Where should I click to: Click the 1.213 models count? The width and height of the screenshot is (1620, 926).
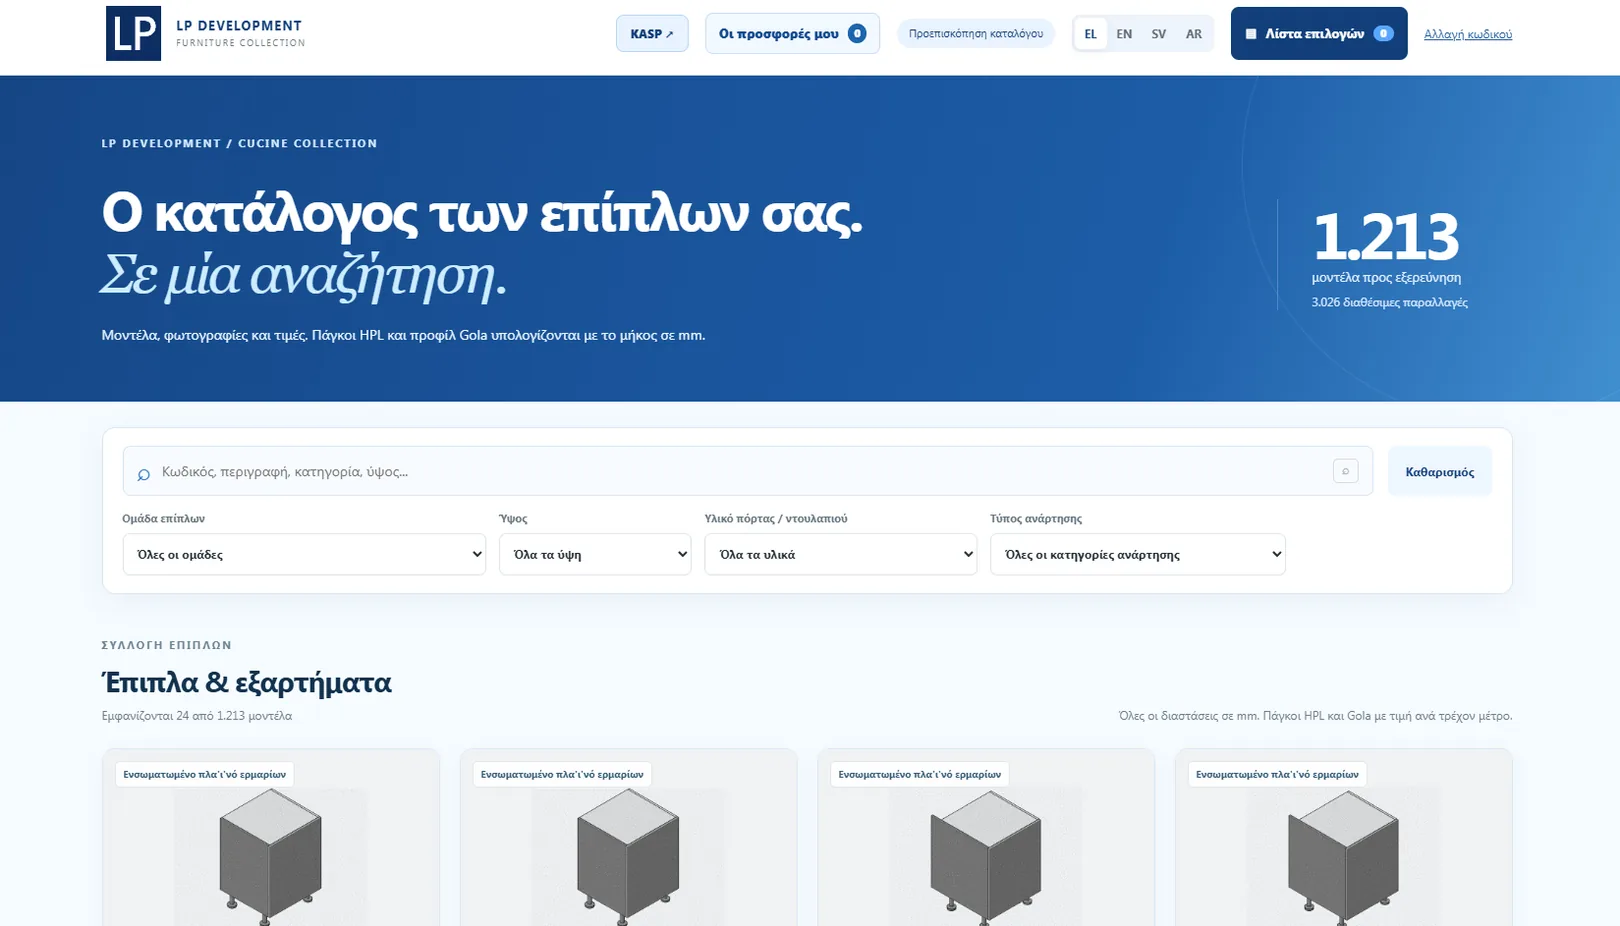[1385, 237]
